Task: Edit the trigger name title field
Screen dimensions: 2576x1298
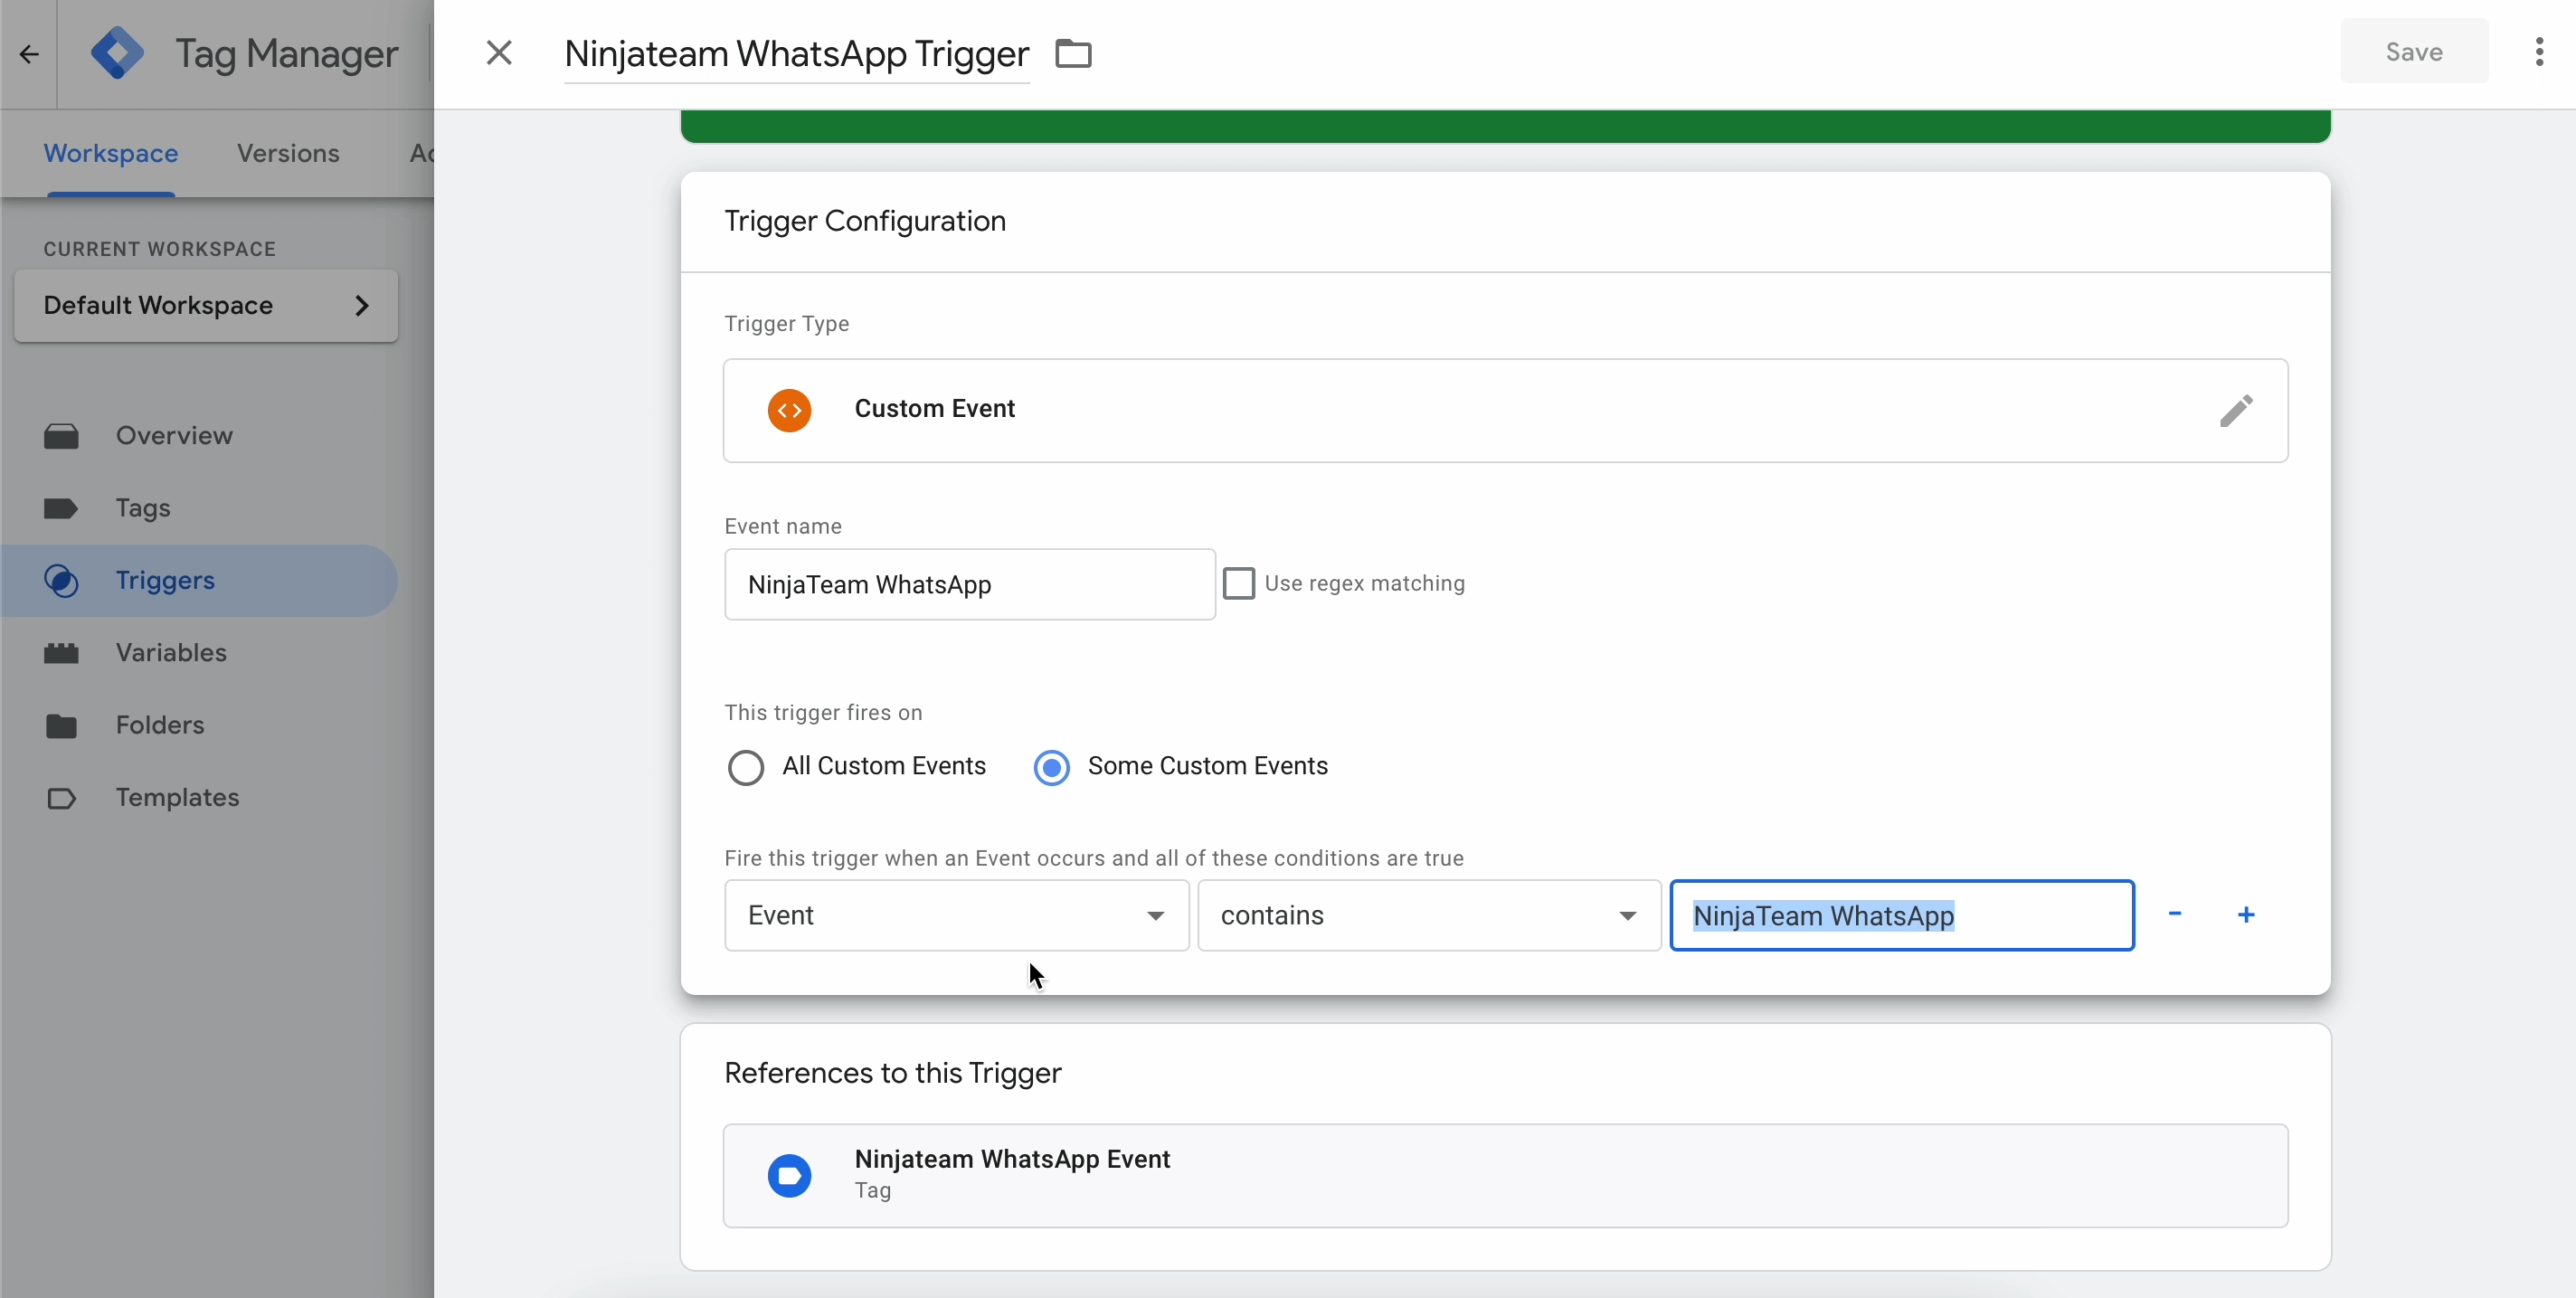Action: point(796,53)
